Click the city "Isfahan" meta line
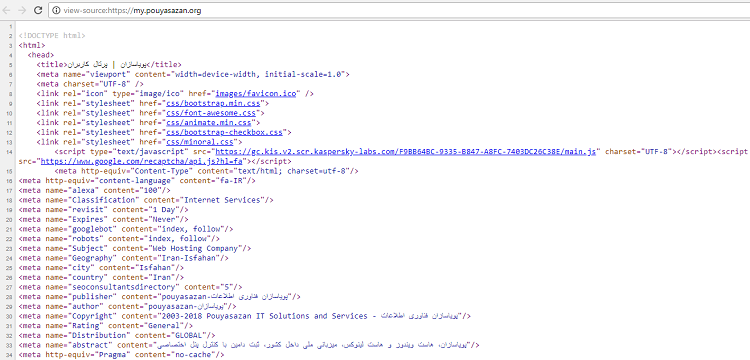The width and height of the screenshot is (750, 360). (101, 268)
